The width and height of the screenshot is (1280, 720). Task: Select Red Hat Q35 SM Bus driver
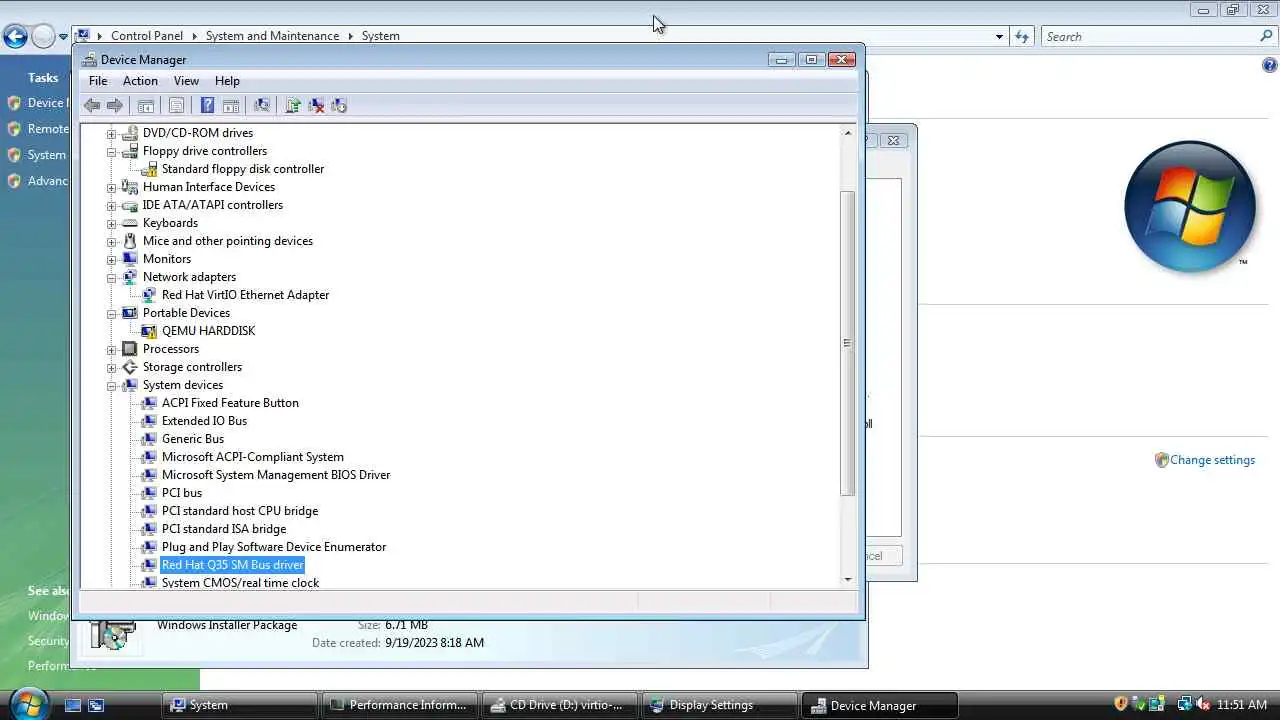point(232,565)
